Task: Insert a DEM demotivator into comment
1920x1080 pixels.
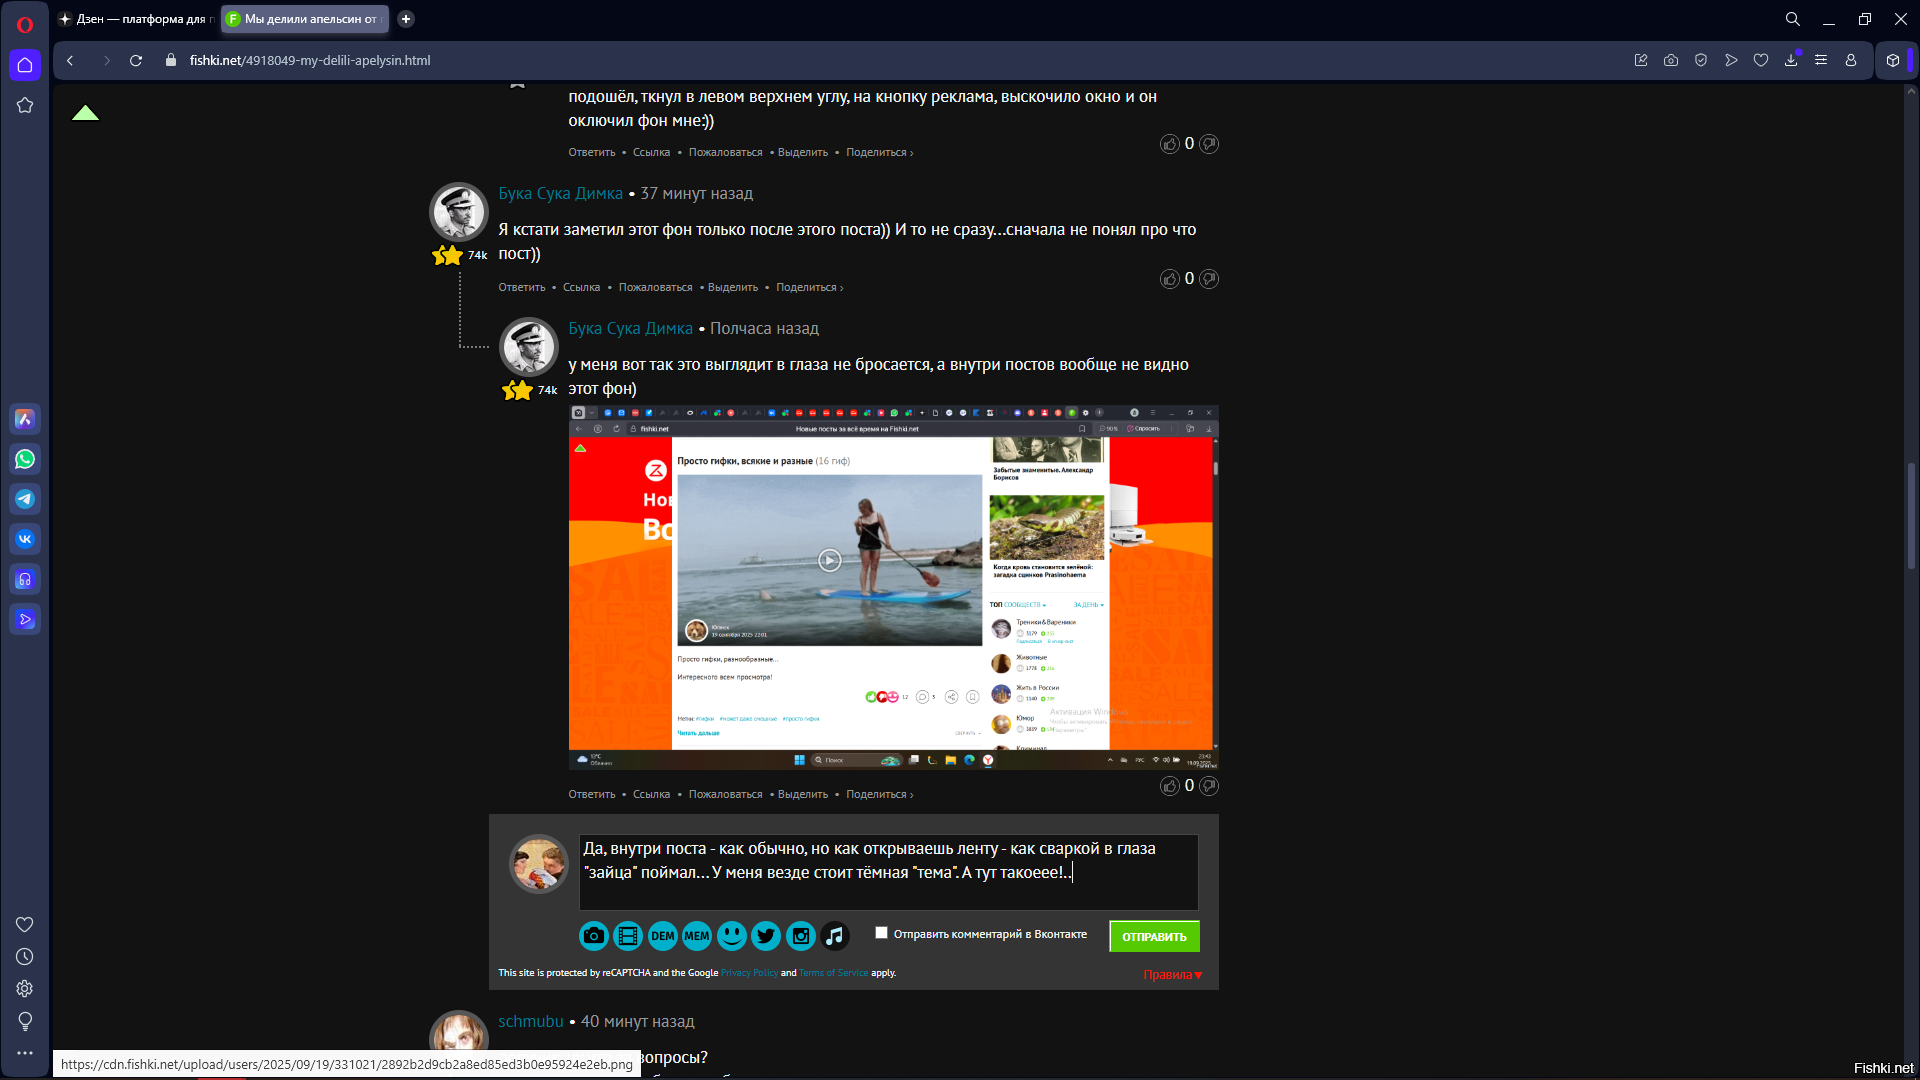Action: click(x=663, y=936)
